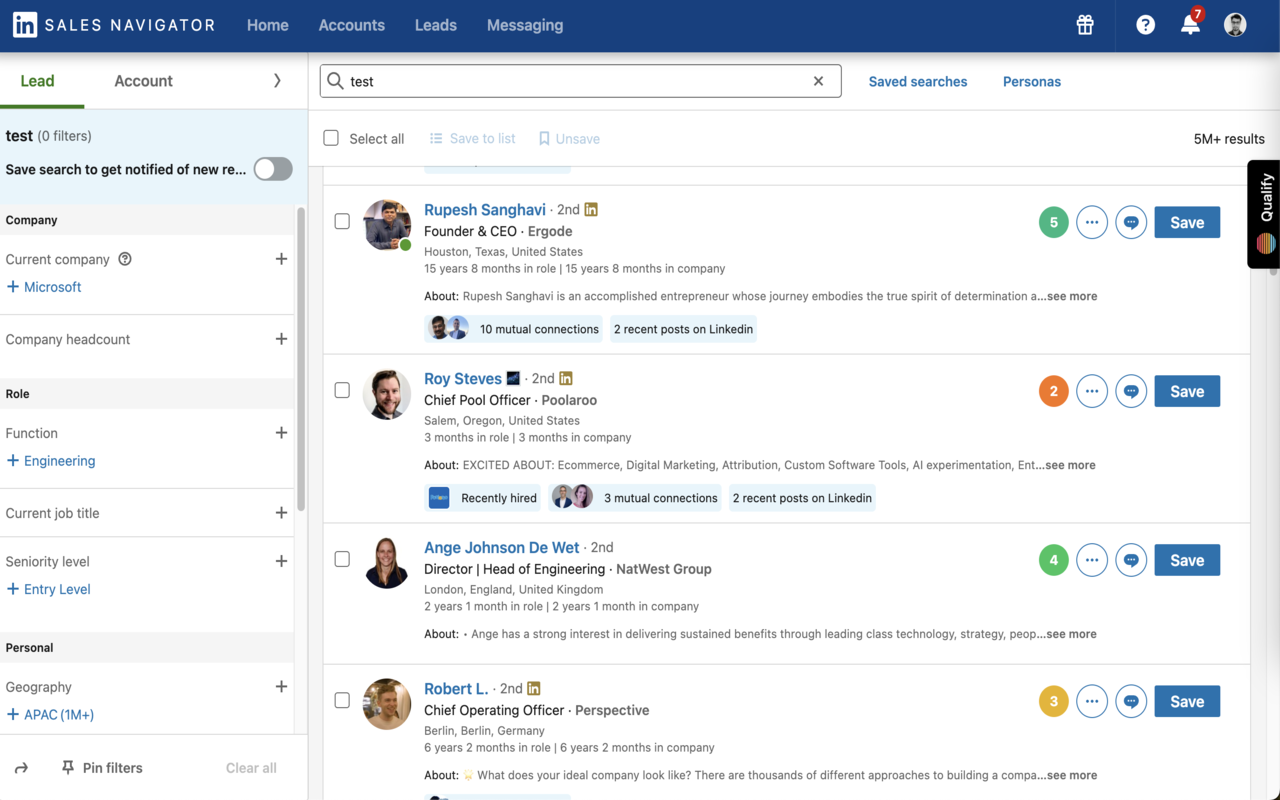Click inside the search keywords field

tap(580, 81)
